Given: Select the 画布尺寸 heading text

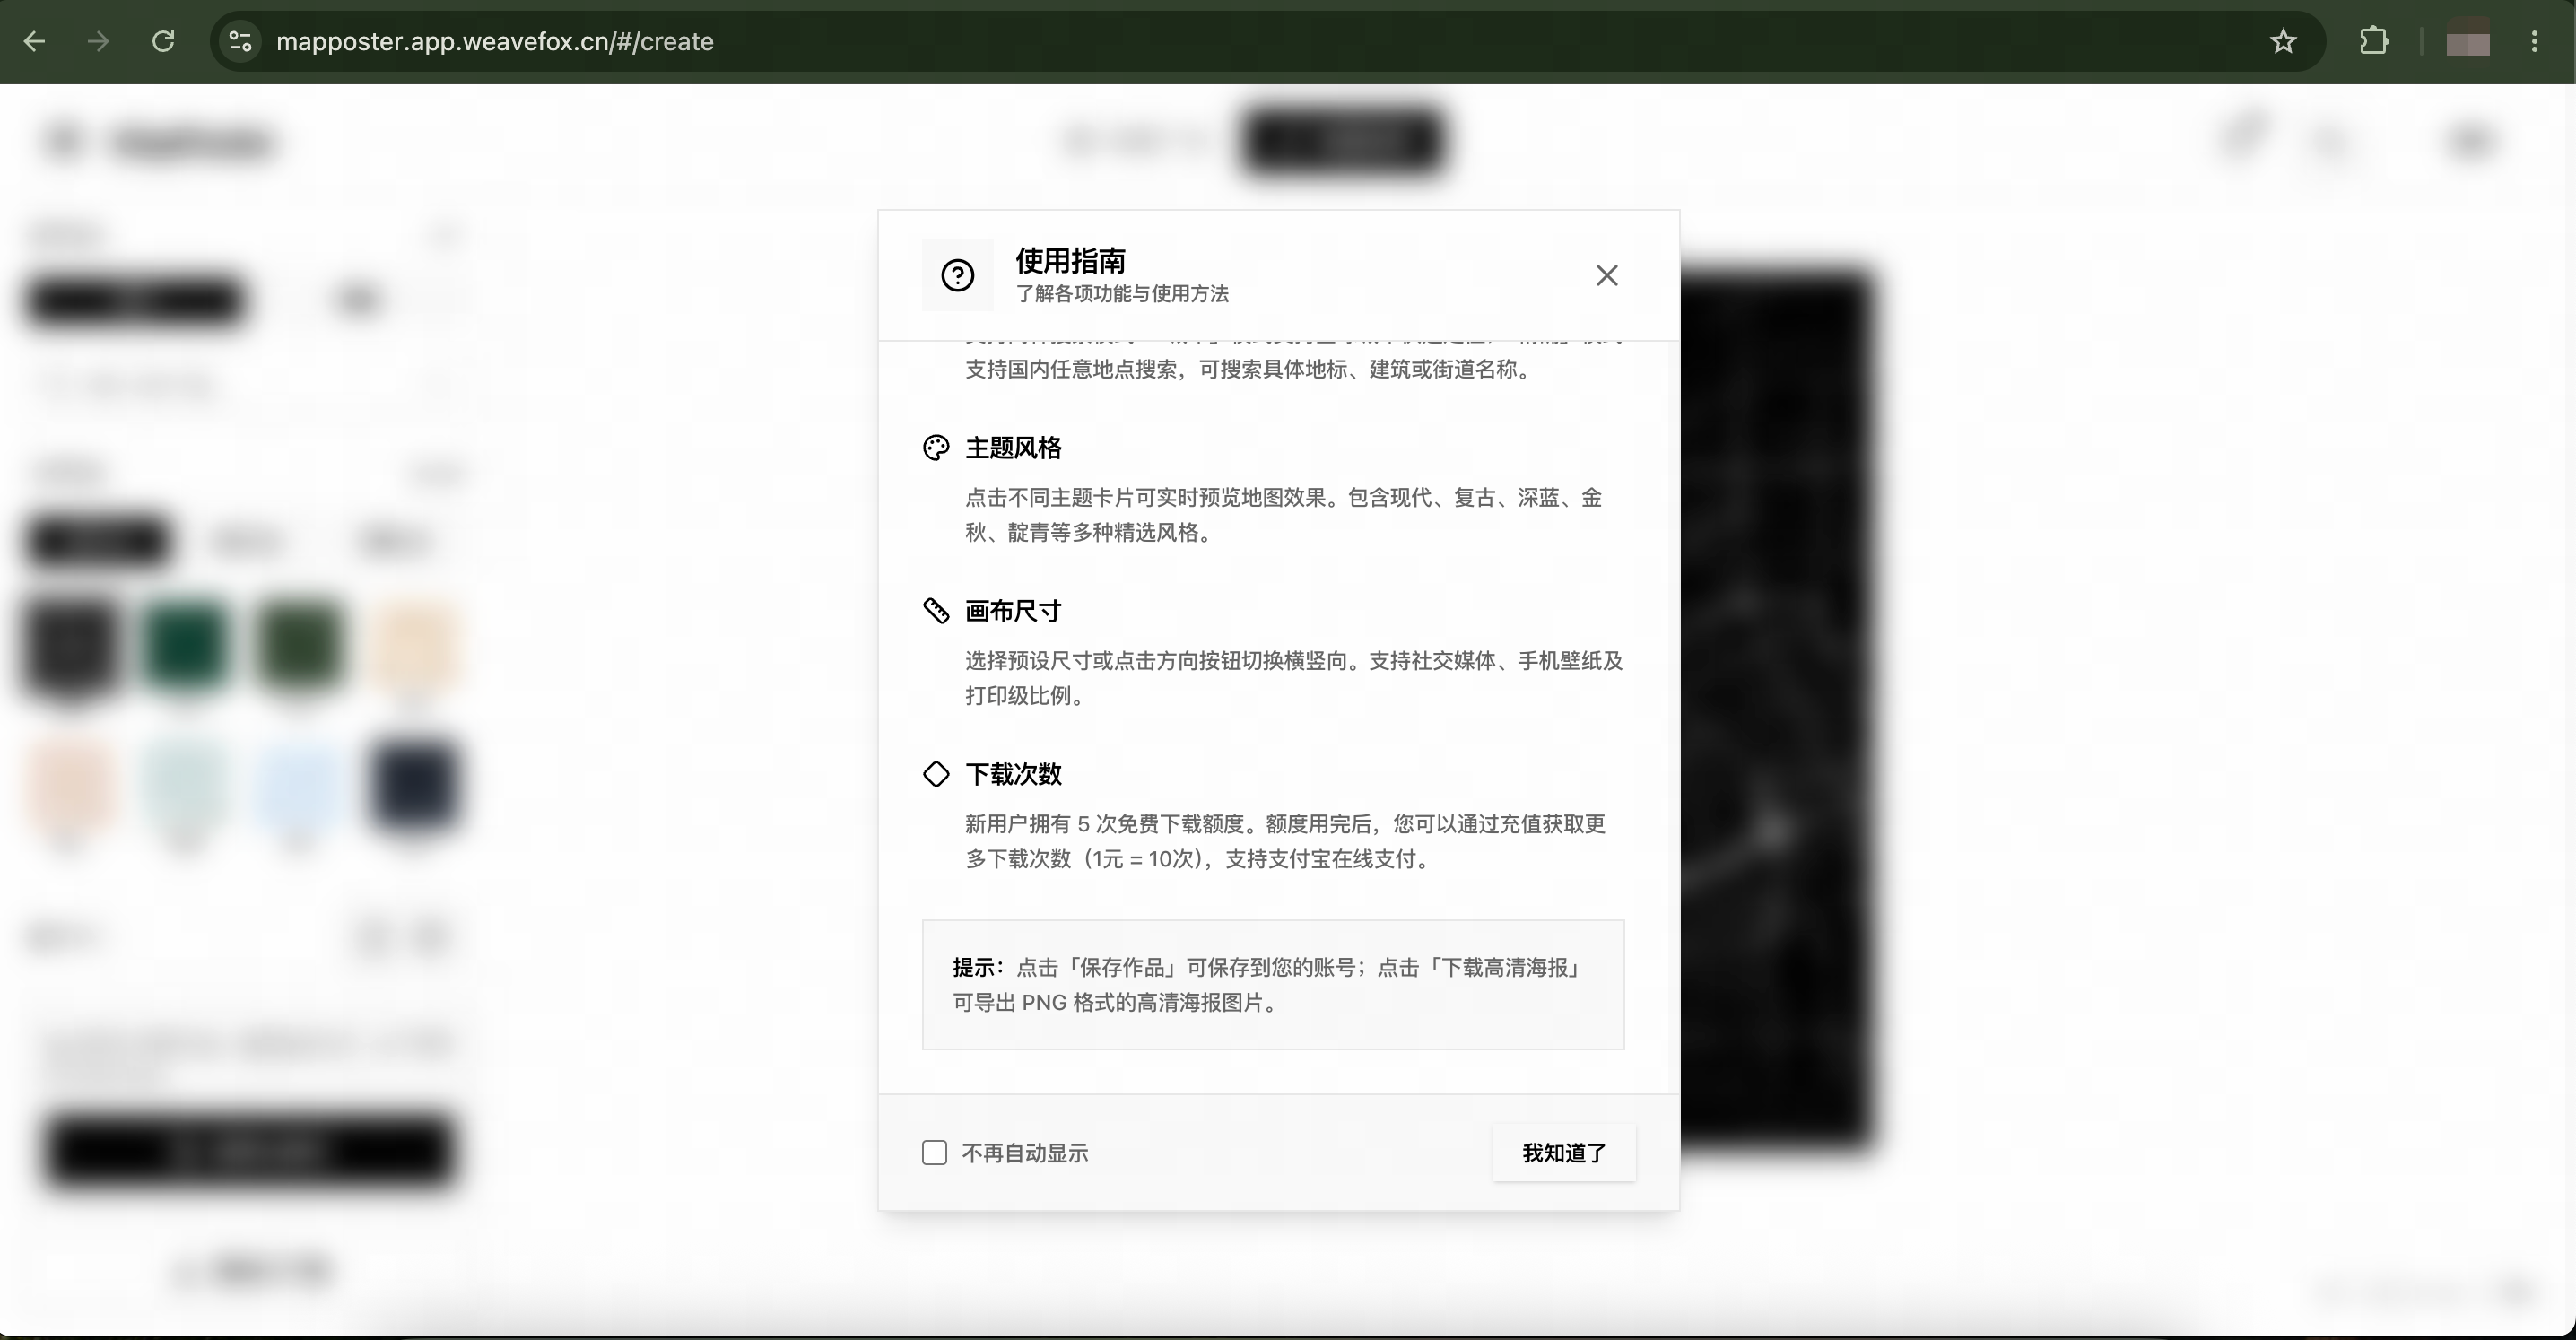Looking at the screenshot, I should pos(1013,610).
